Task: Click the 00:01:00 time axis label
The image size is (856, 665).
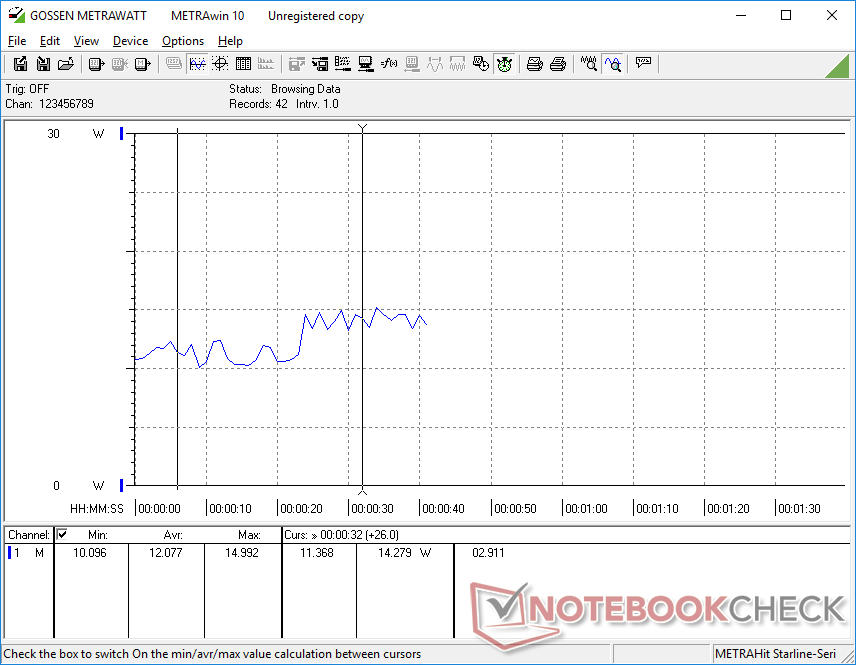Action: (x=586, y=509)
